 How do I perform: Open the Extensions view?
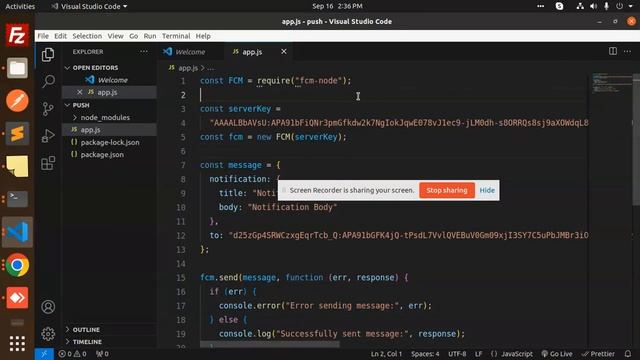coord(48,163)
